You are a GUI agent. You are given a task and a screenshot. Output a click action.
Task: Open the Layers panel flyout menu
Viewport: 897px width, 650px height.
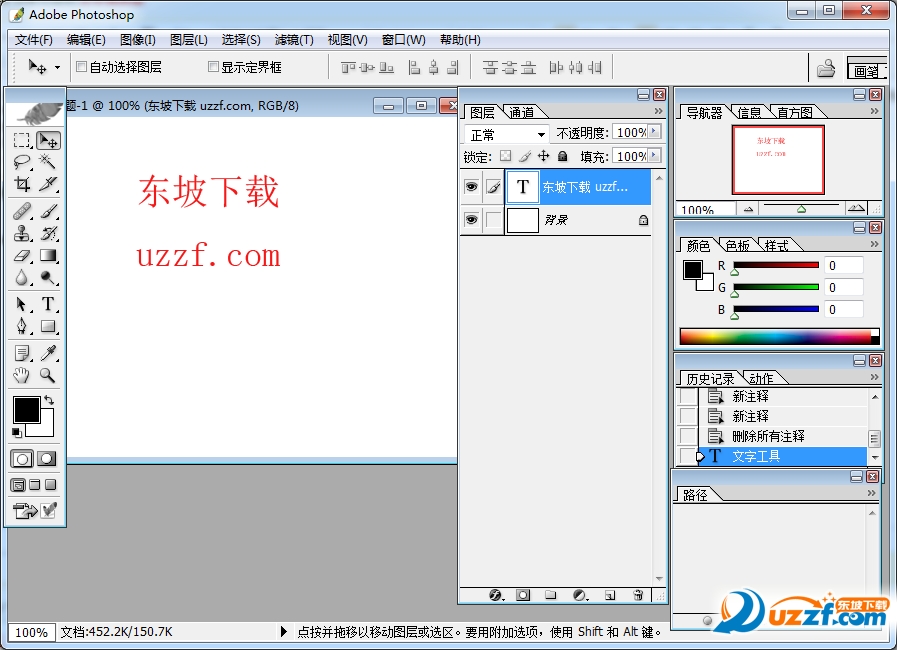click(658, 110)
